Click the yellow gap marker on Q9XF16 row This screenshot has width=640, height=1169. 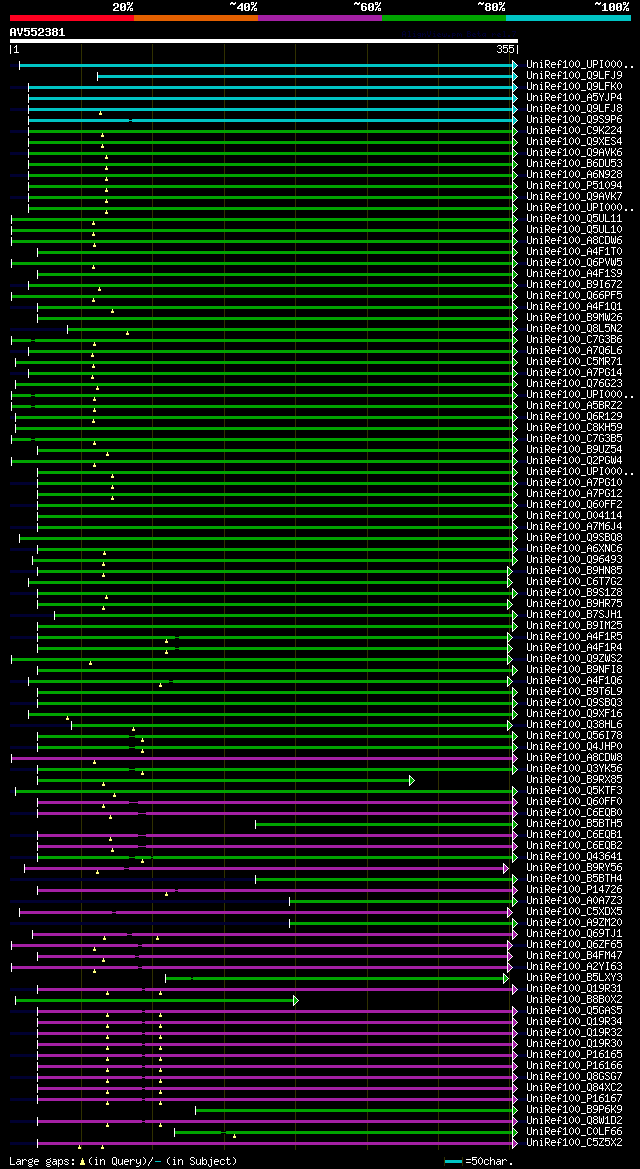[68, 718]
